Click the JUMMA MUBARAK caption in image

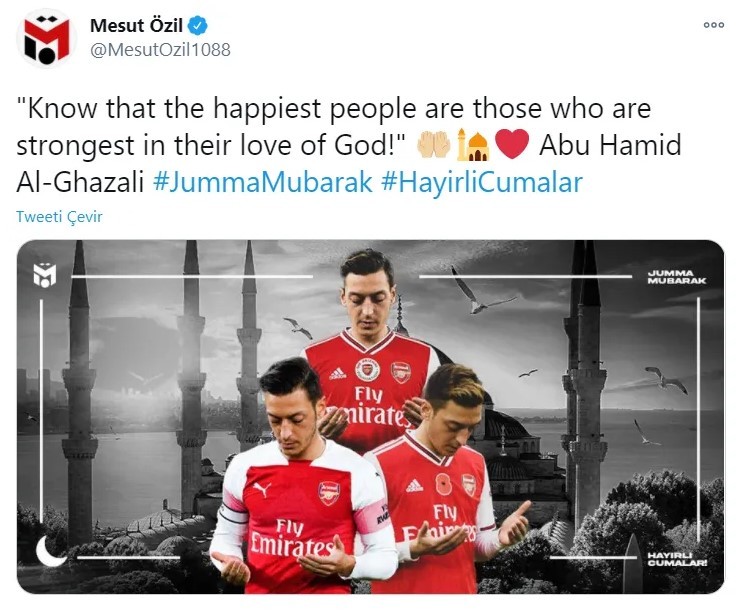click(x=676, y=277)
